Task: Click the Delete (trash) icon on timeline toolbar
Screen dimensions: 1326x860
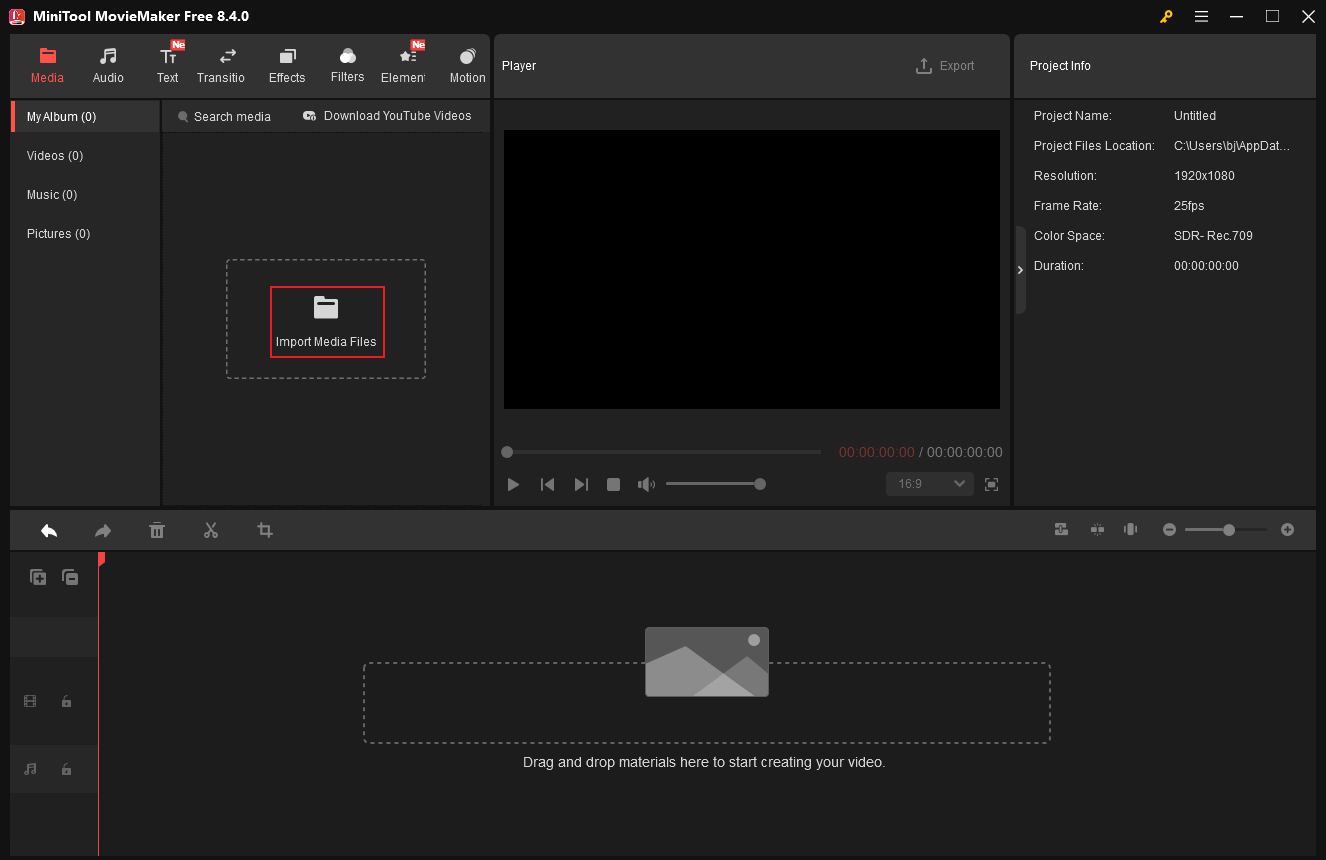Action: [x=157, y=530]
